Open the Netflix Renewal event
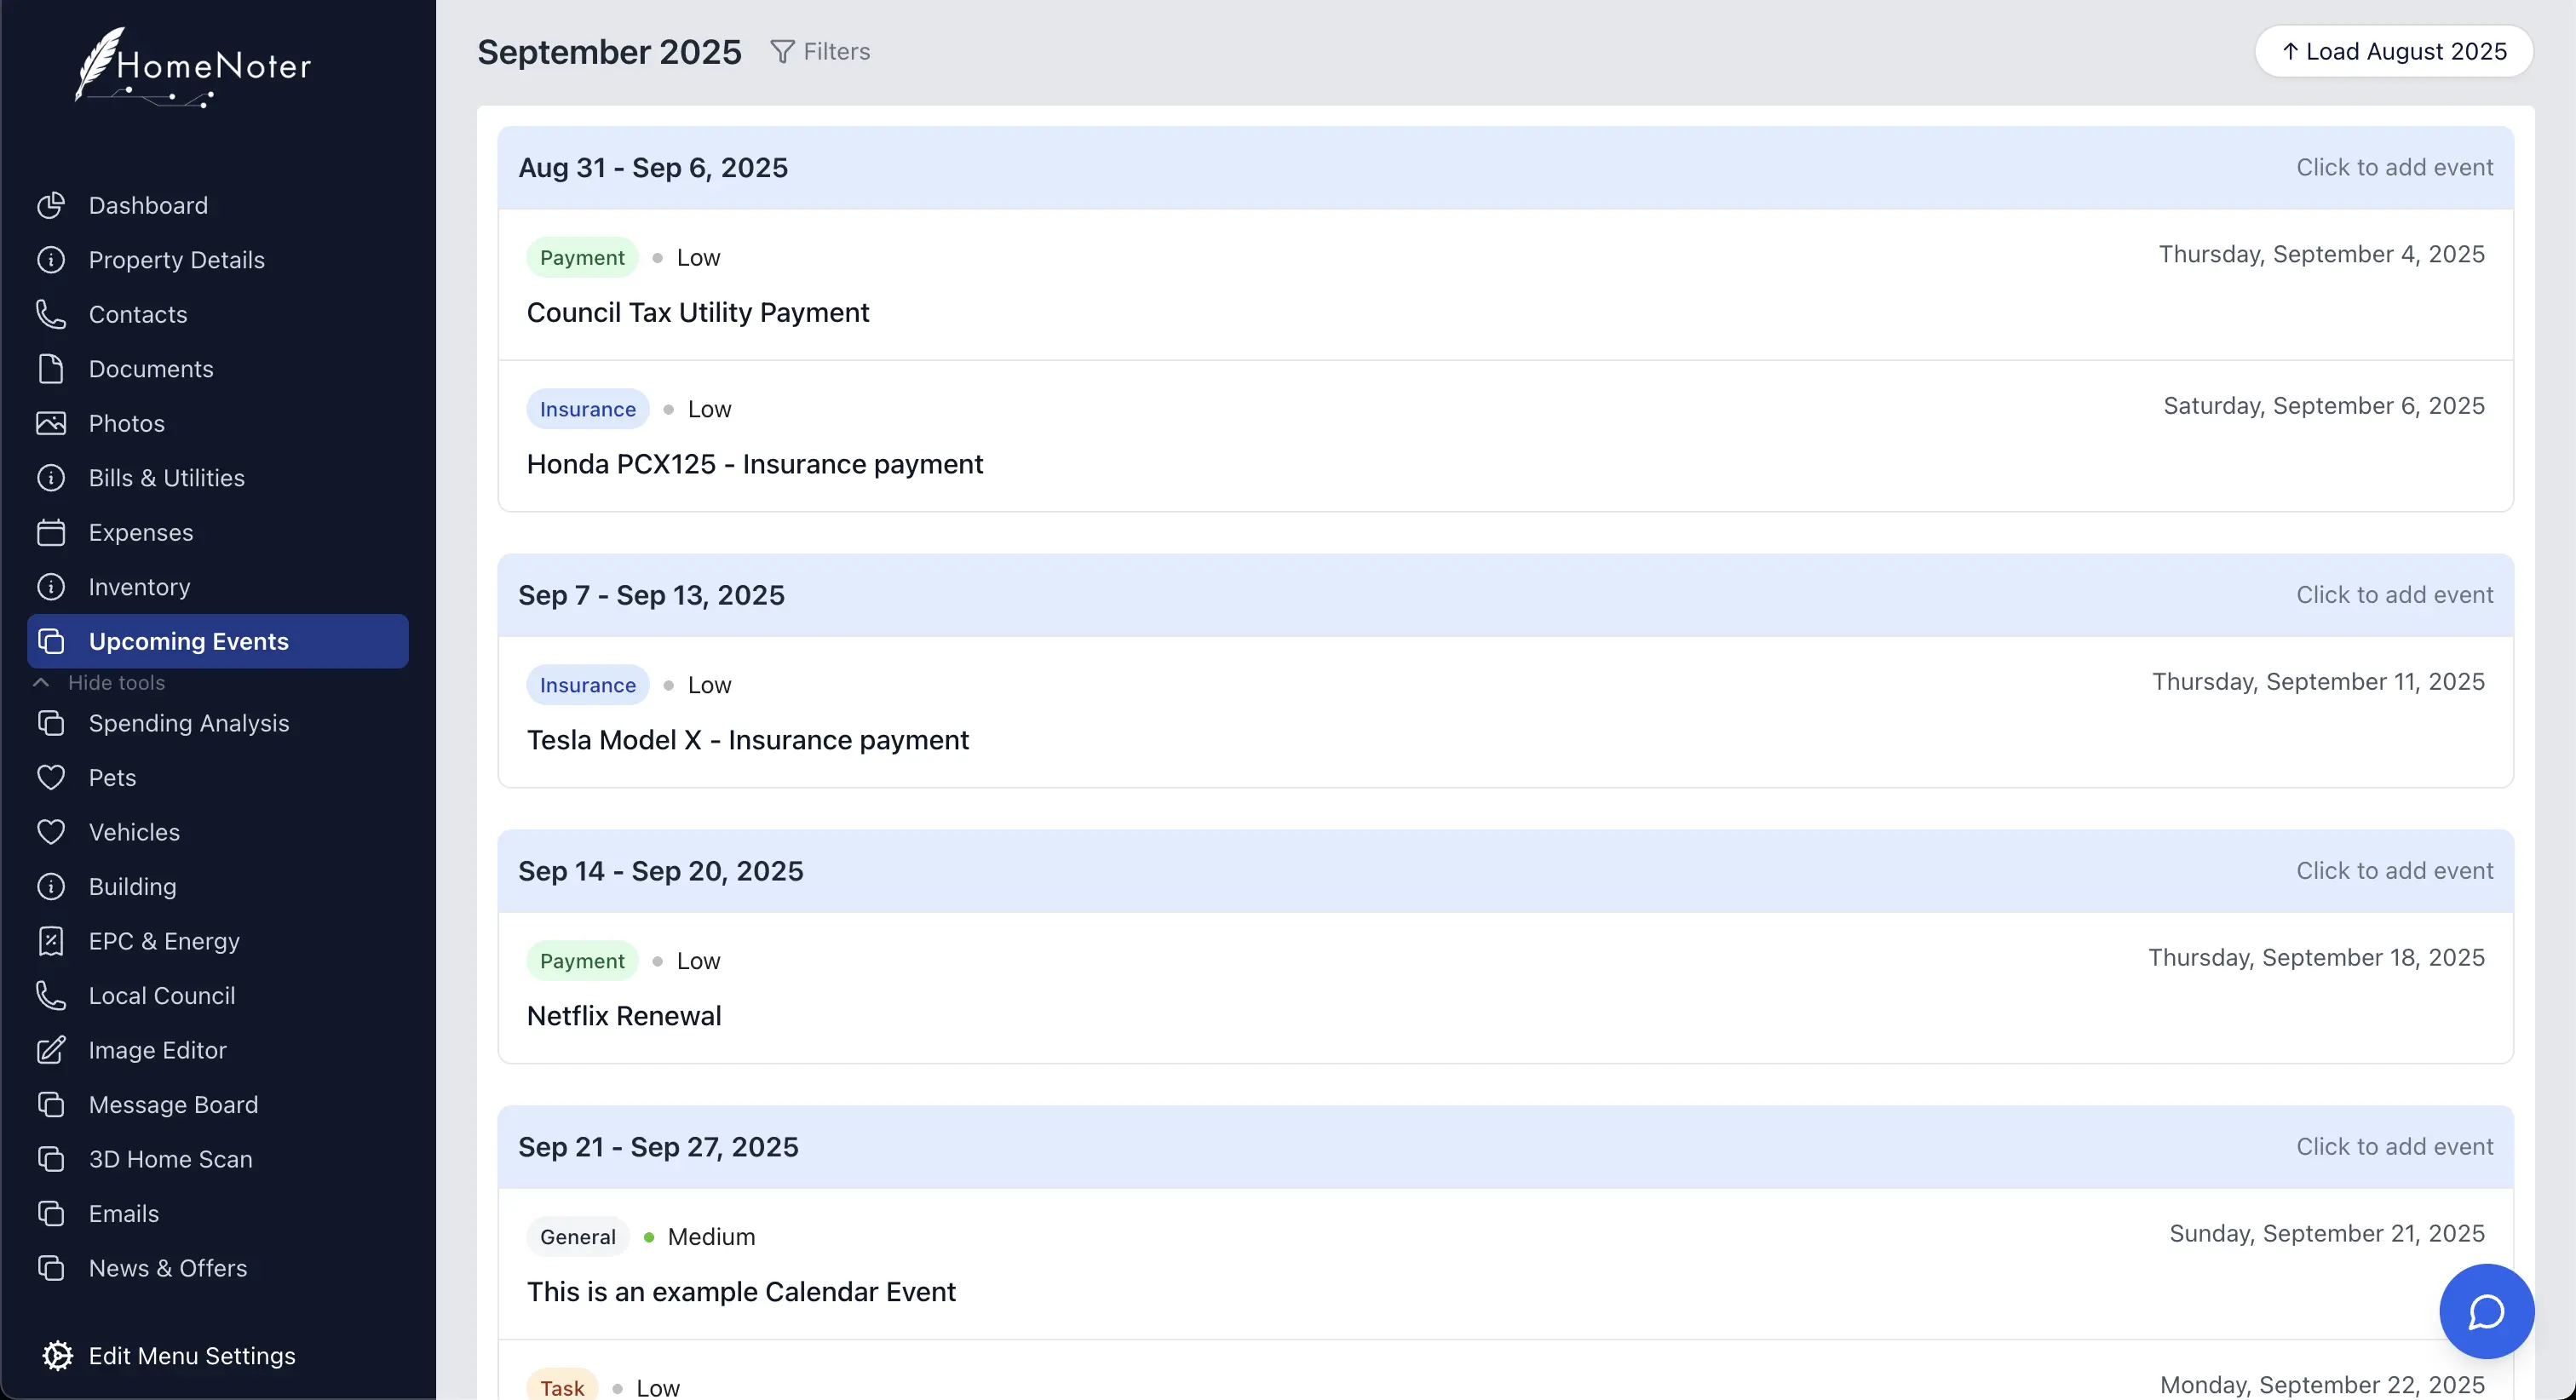Image resolution: width=2576 pixels, height=1400 pixels. tap(624, 1016)
